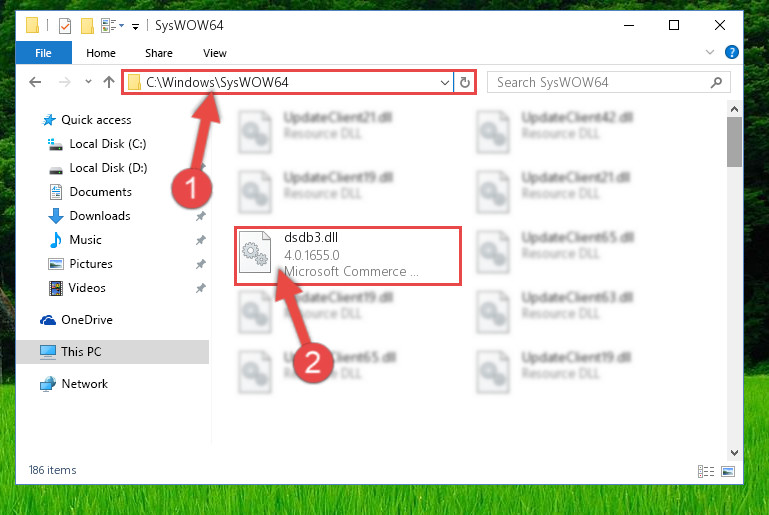Switch to details view layout icon

[x=706, y=471]
